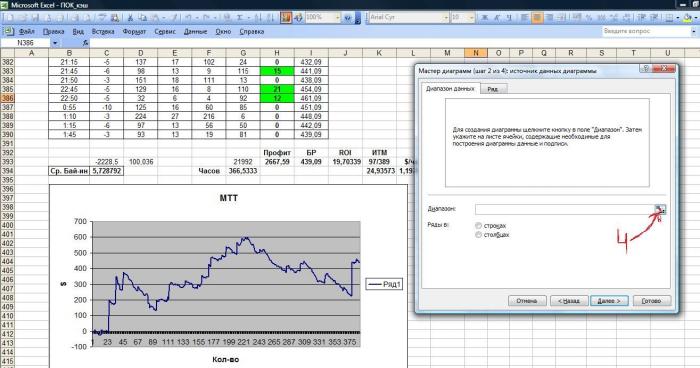Click the Excel workbook icon left of Файл
700x368 pixels.
pos(8,32)
